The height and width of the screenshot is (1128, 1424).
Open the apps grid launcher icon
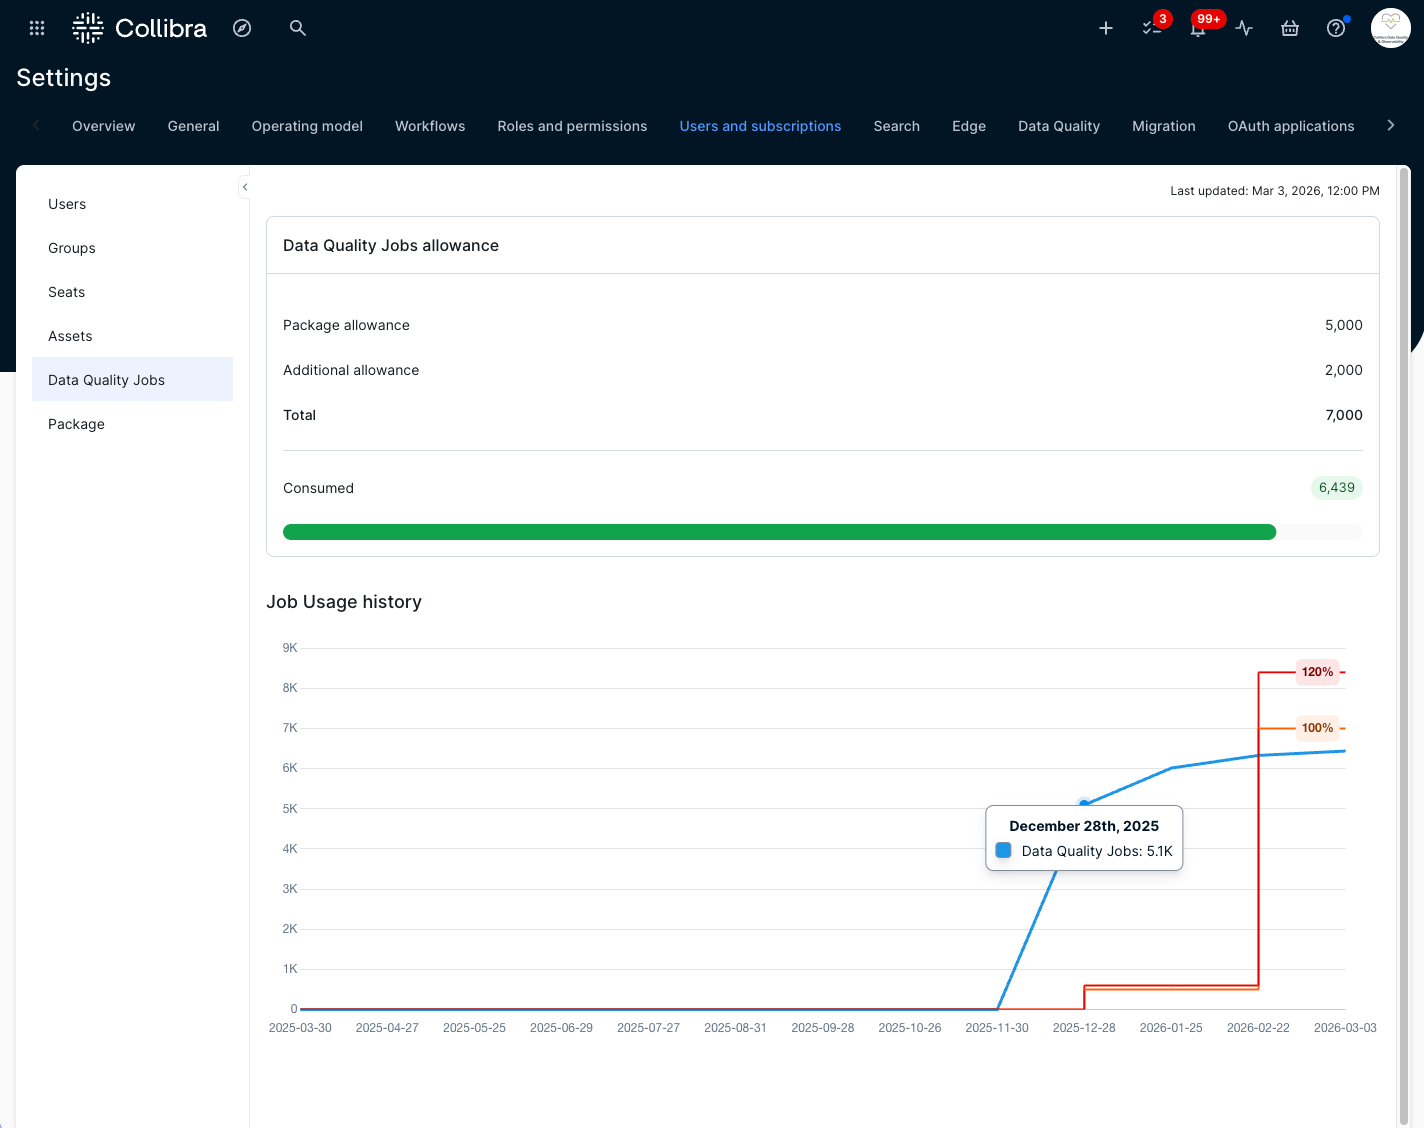tap(37, 28)
